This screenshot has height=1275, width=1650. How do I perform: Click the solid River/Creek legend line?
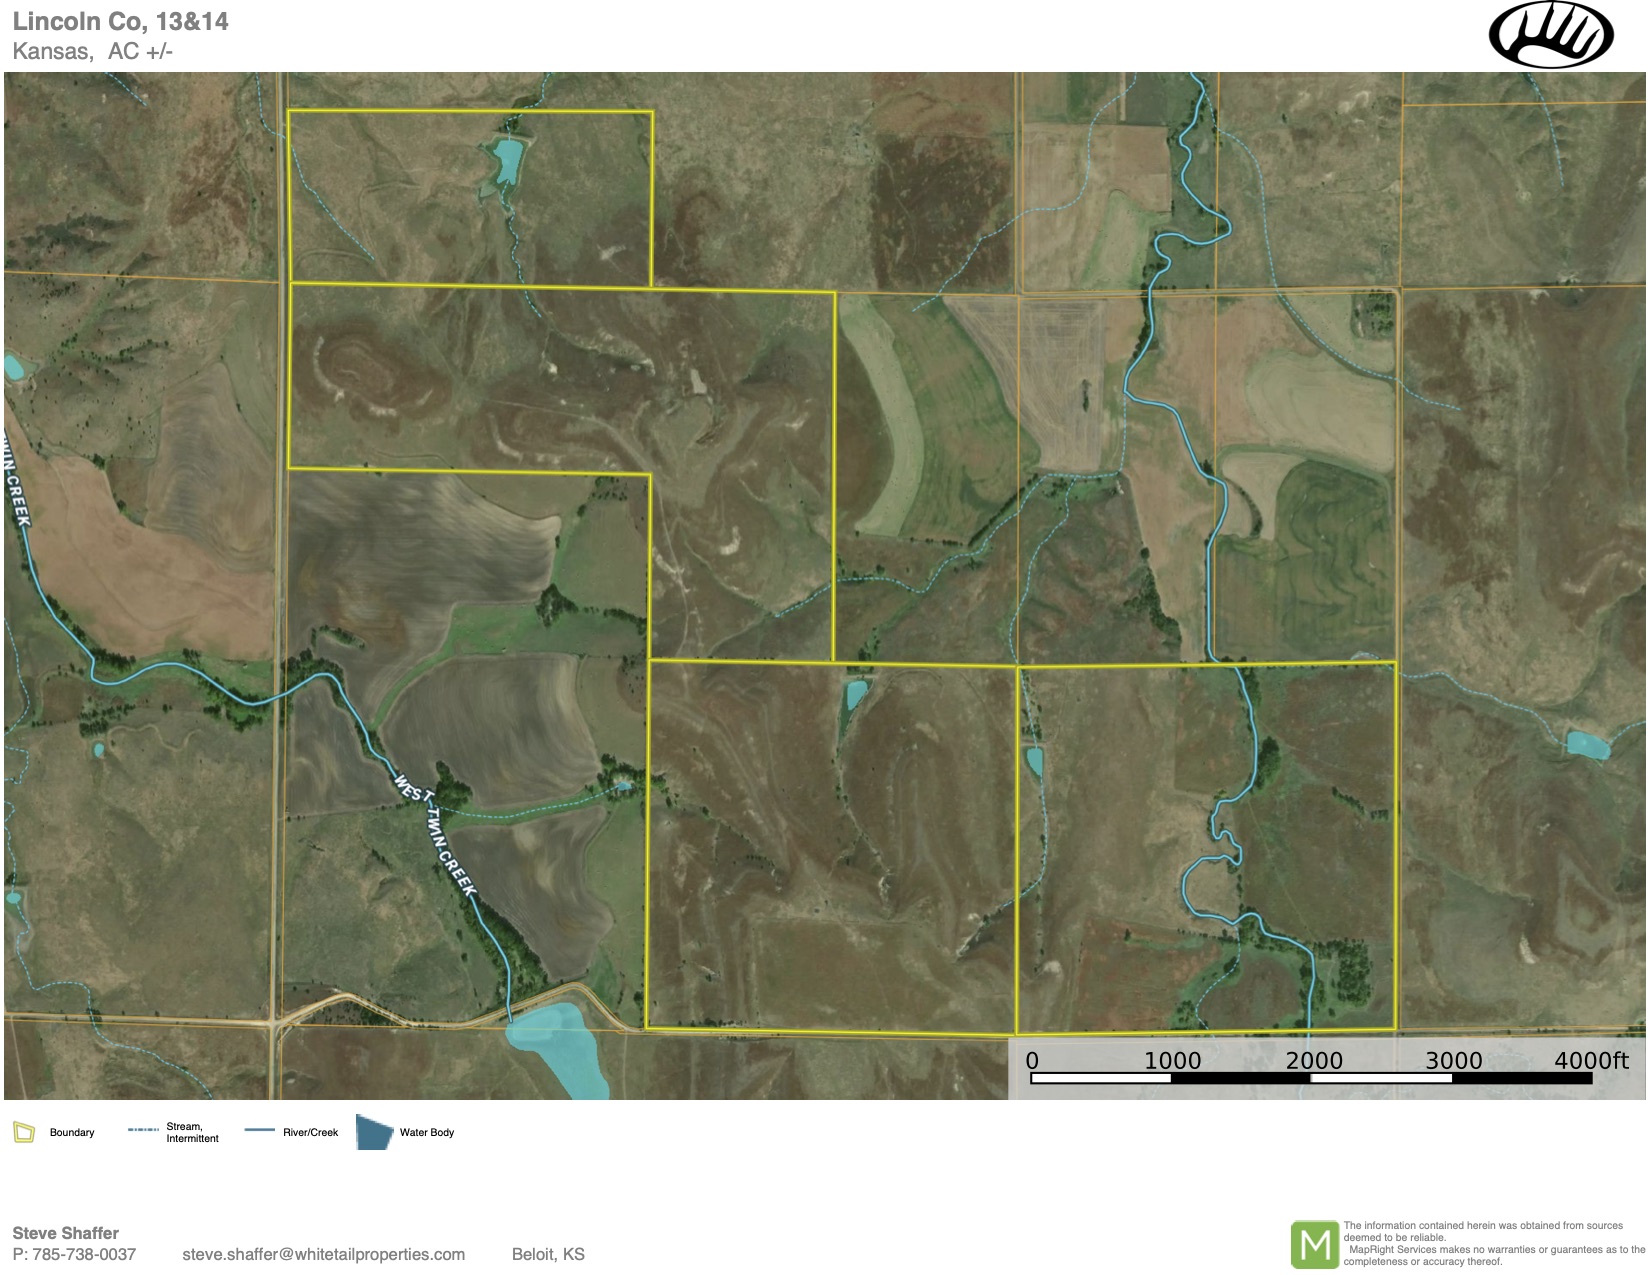(259, 1130)
